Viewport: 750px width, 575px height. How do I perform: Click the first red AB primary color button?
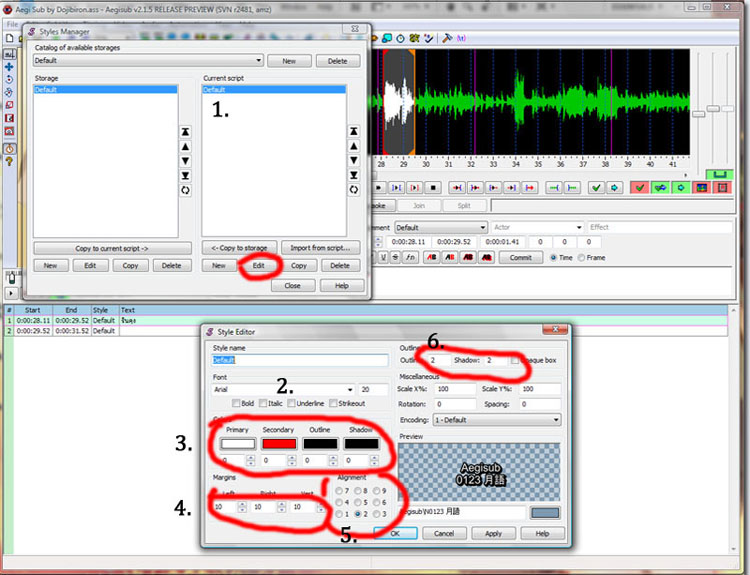[x=431, y=257]
